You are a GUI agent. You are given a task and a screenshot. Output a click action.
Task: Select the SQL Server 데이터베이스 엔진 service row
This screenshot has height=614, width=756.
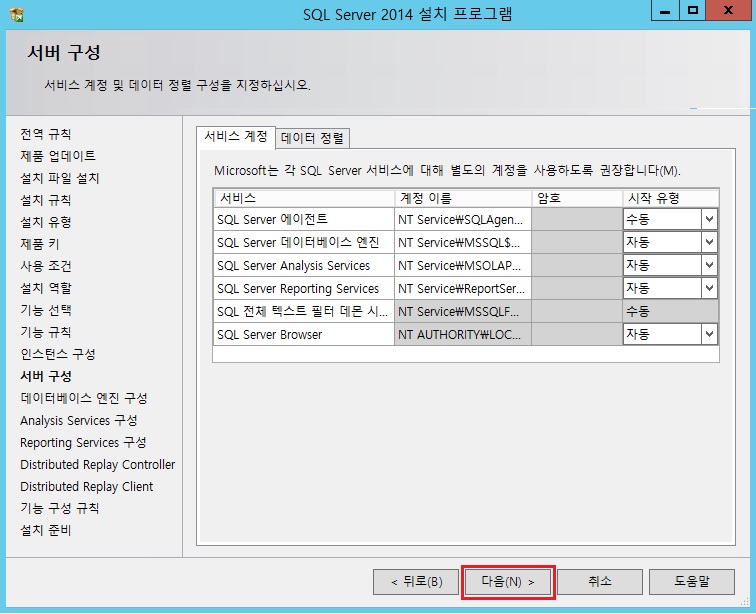click(x=304, y=242)
